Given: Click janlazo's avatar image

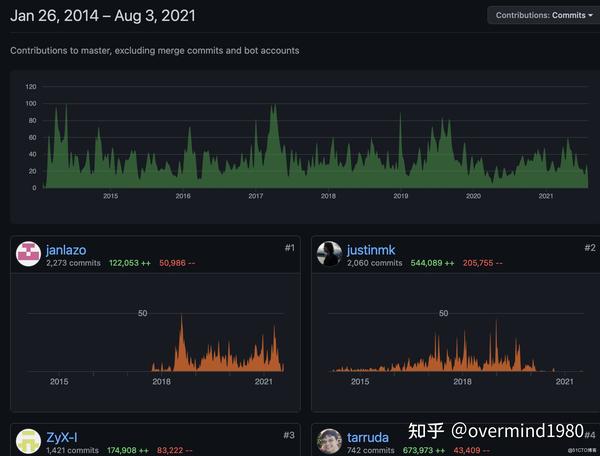Looking at the screenshot, I should point(28,254).
